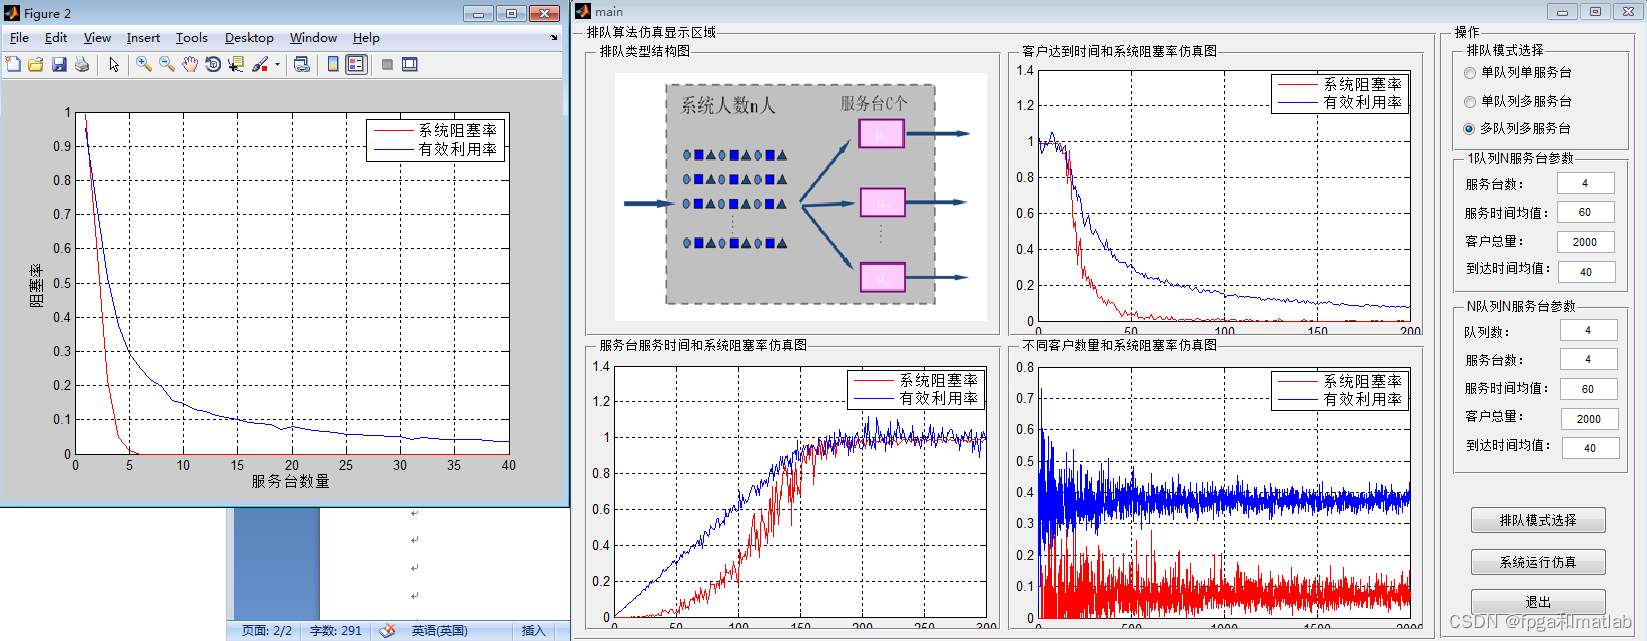Open the File menu in Figure 2
Image resolution: width=1647 pixels, height=641 pixels.
pyautogui.click(x=19, y=38)
